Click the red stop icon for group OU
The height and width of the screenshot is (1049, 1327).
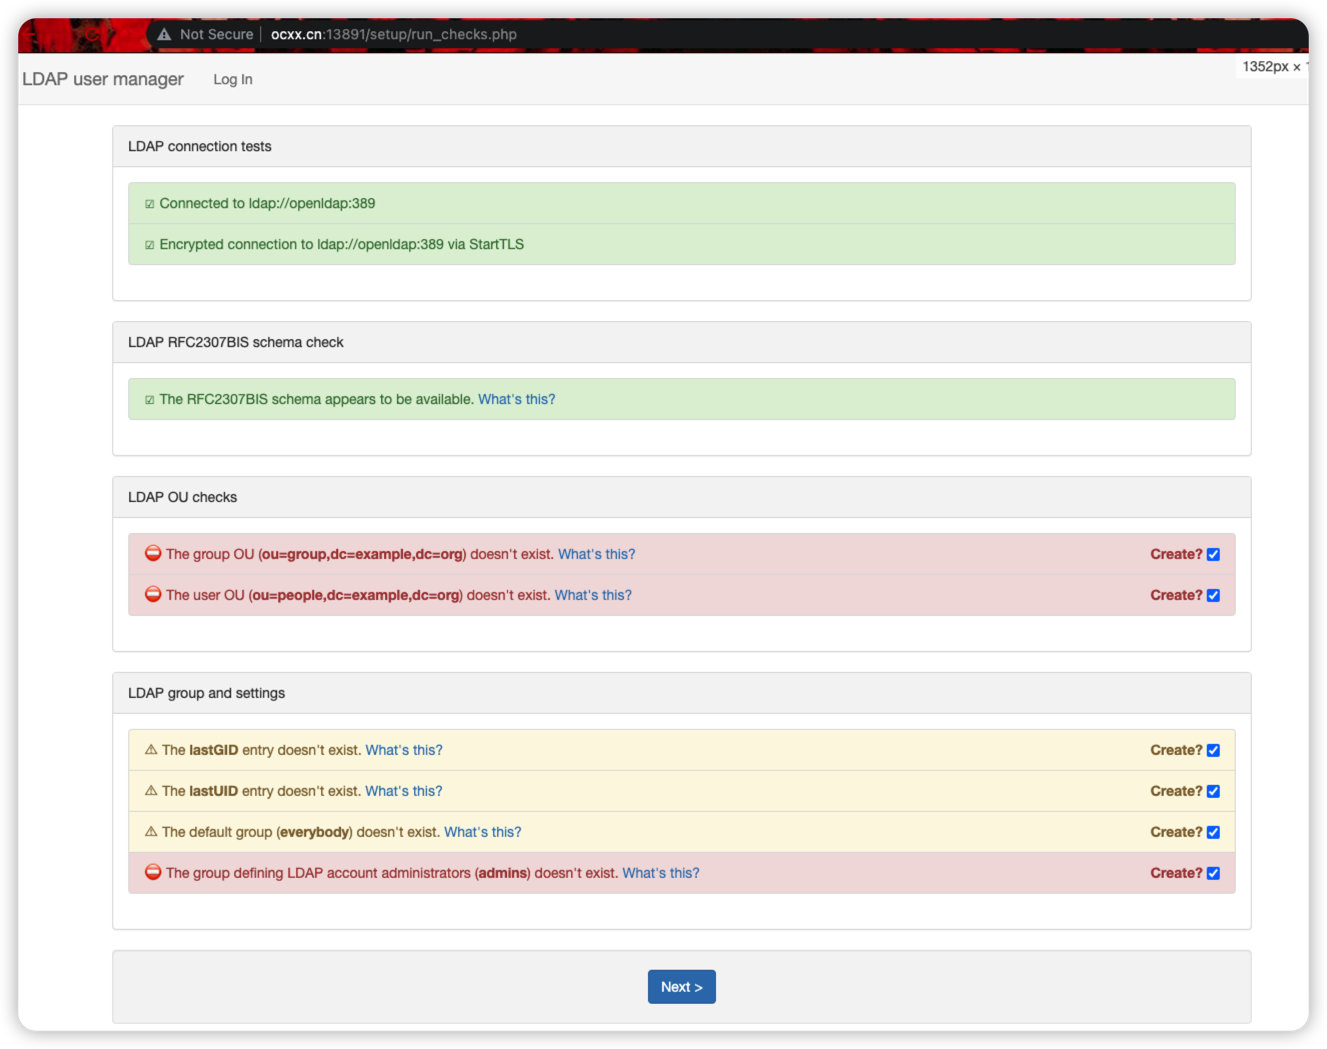153,553
